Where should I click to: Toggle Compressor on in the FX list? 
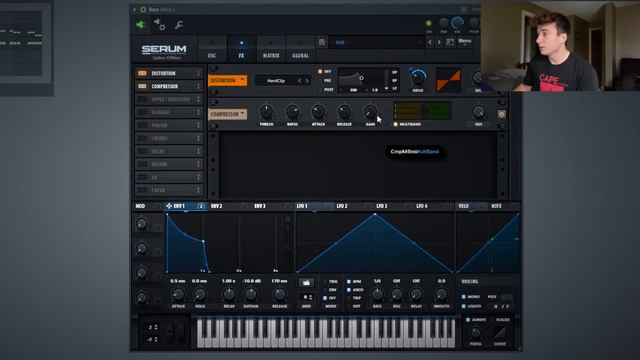click(x=142, y=87)
